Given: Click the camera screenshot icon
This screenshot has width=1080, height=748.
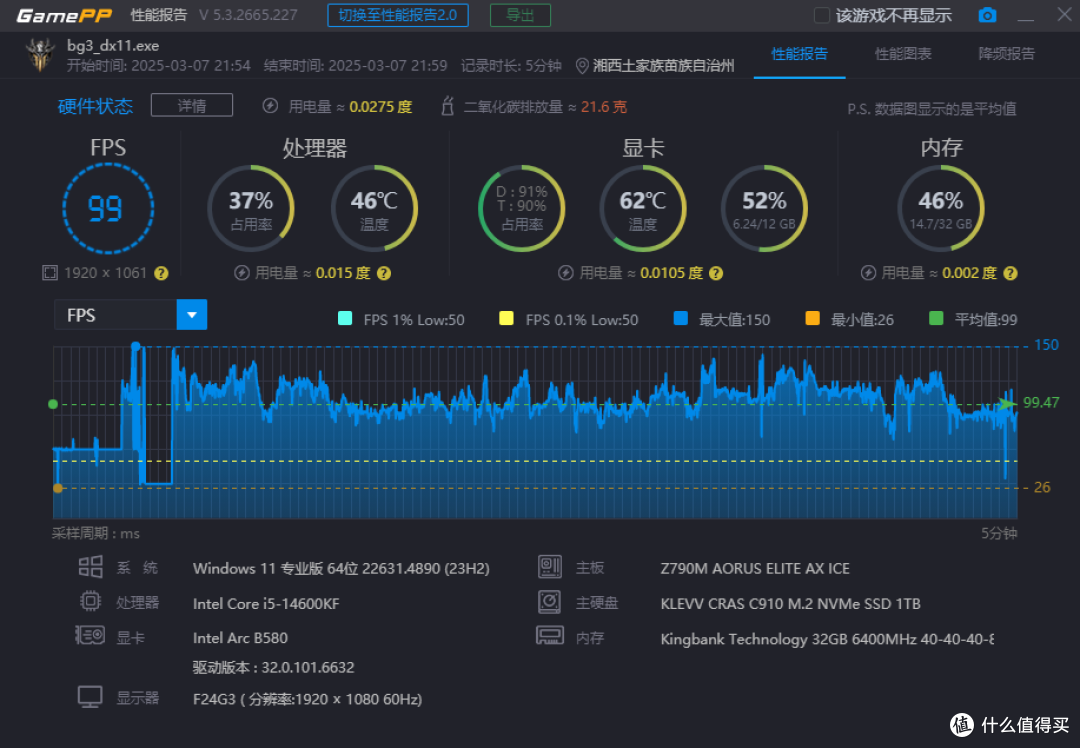Looking at the screenshot, I should [x=987, y=15].
